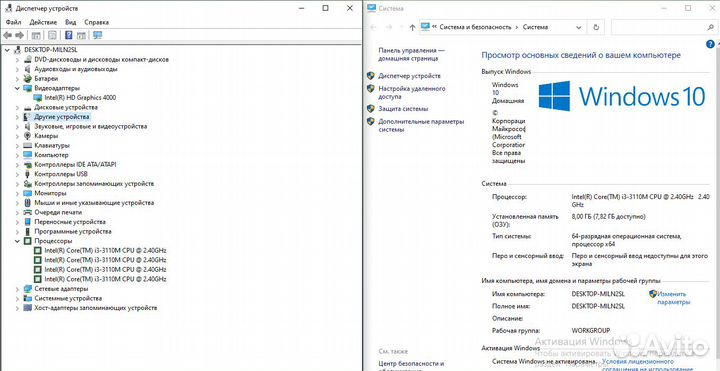
Task: Click the blue Help icon in Device Manager toolbar
Action: click(69, 35)
